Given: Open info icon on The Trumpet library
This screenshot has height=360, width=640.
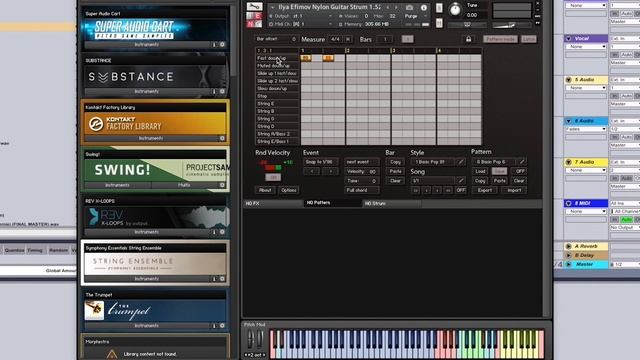Looking at the screenshot, I should (214, 326).
